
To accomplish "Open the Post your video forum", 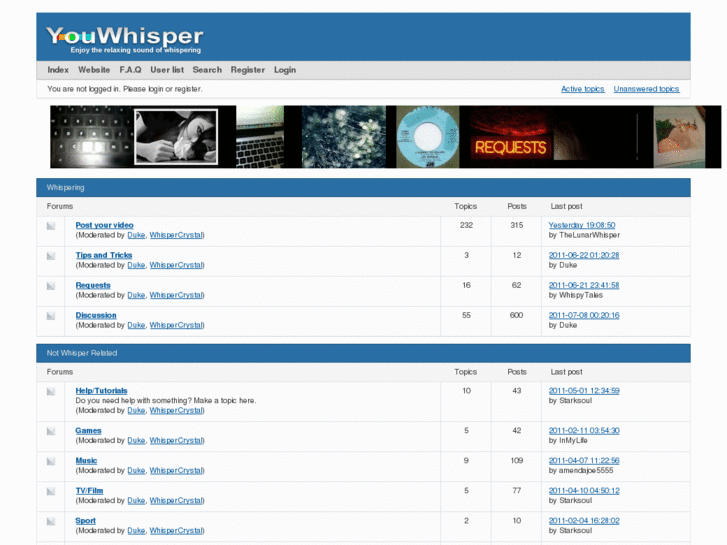I will (104, 225).
